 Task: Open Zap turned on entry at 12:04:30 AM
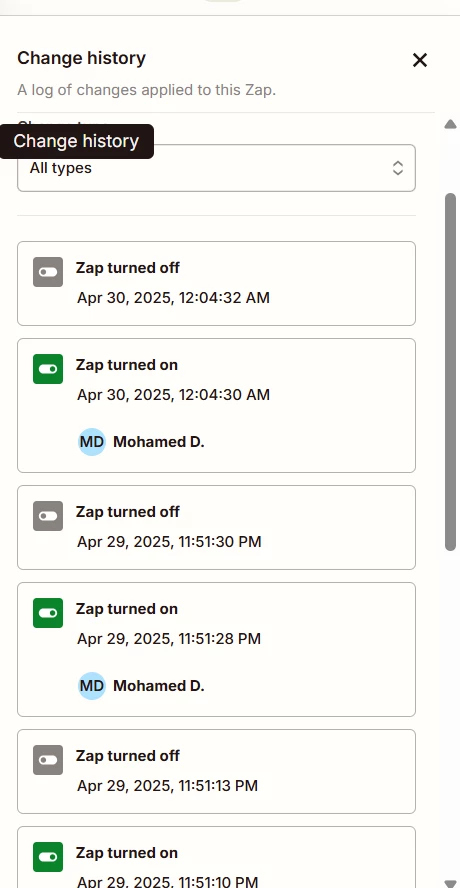pos(216,405)
